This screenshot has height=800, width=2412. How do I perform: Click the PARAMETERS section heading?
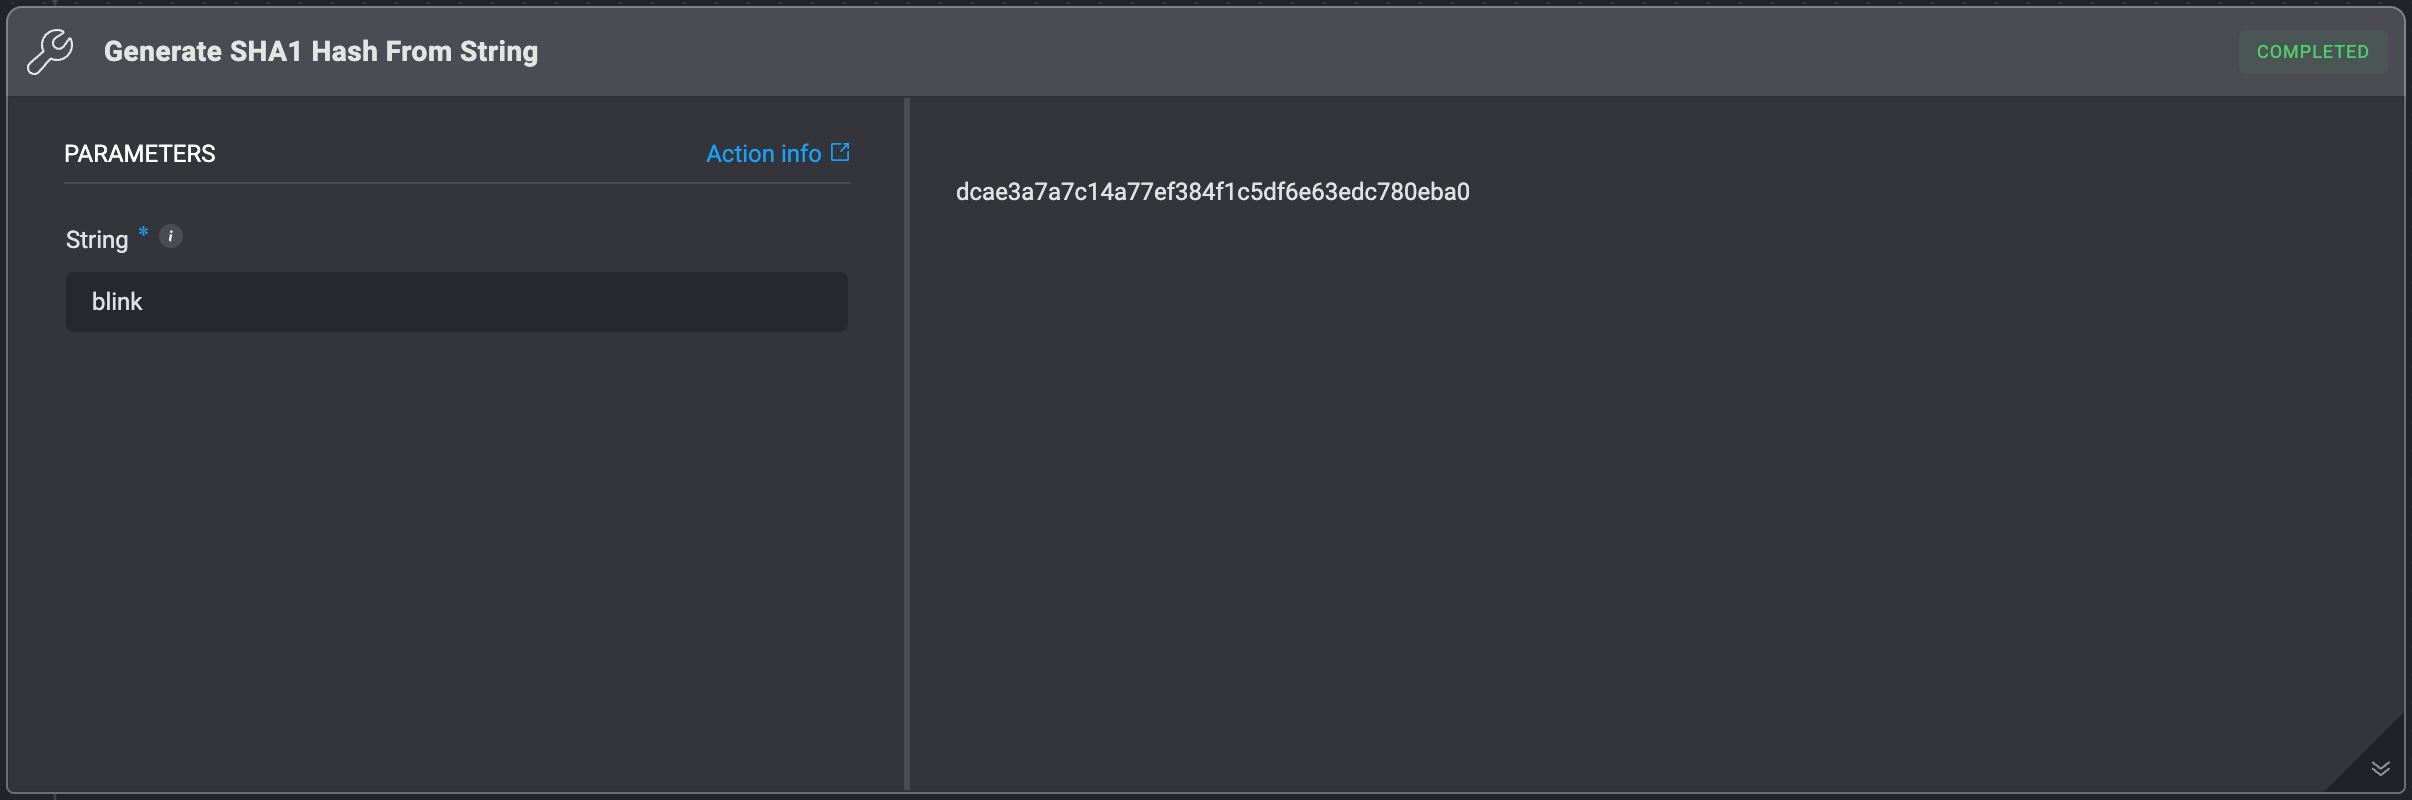click(140, 154)
